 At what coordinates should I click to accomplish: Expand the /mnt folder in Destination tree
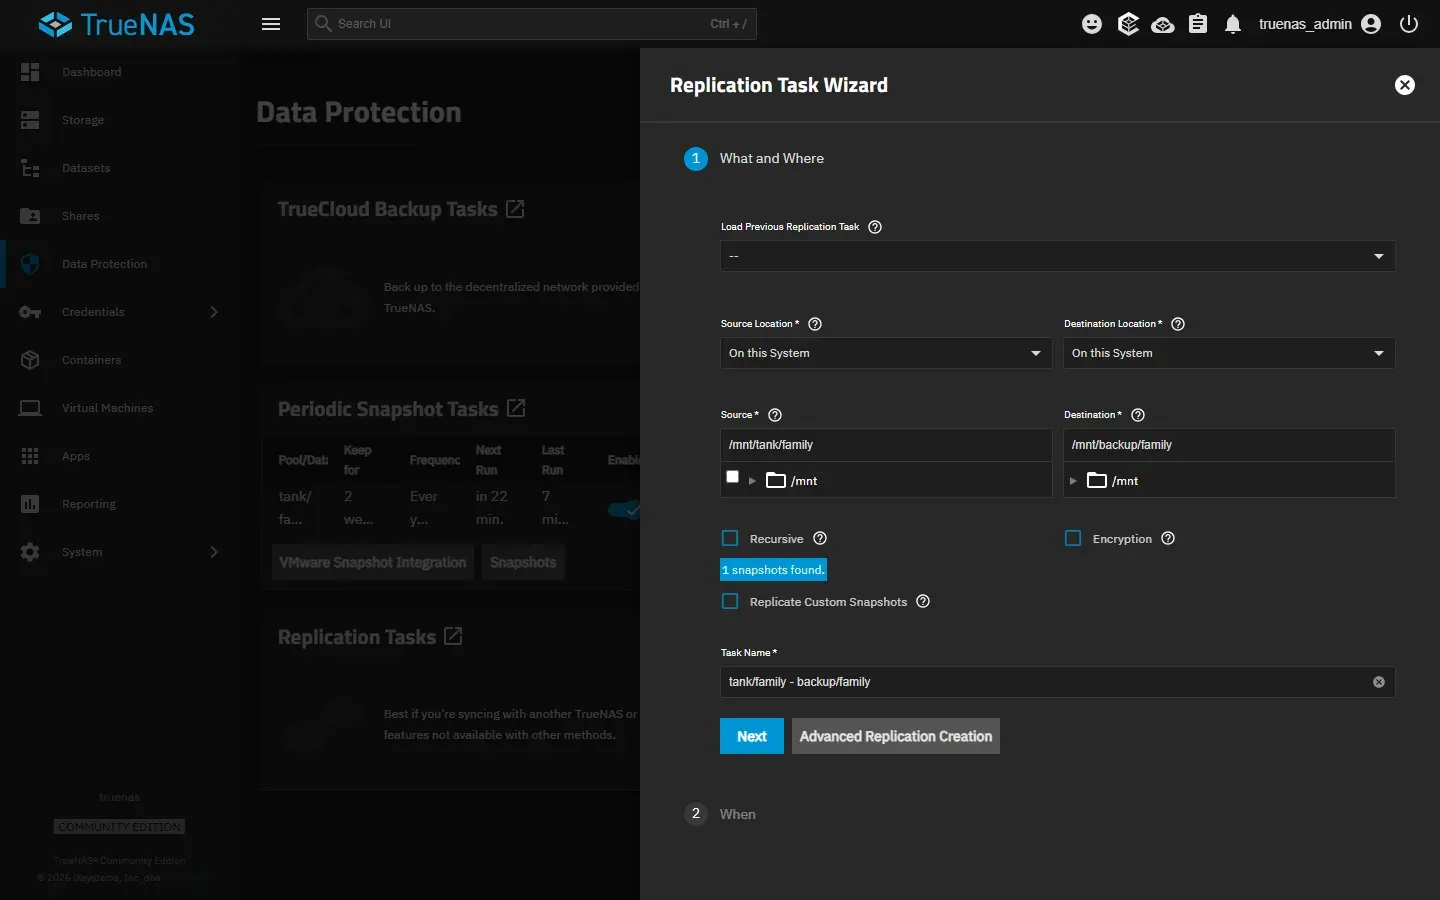click(1073, 481)
